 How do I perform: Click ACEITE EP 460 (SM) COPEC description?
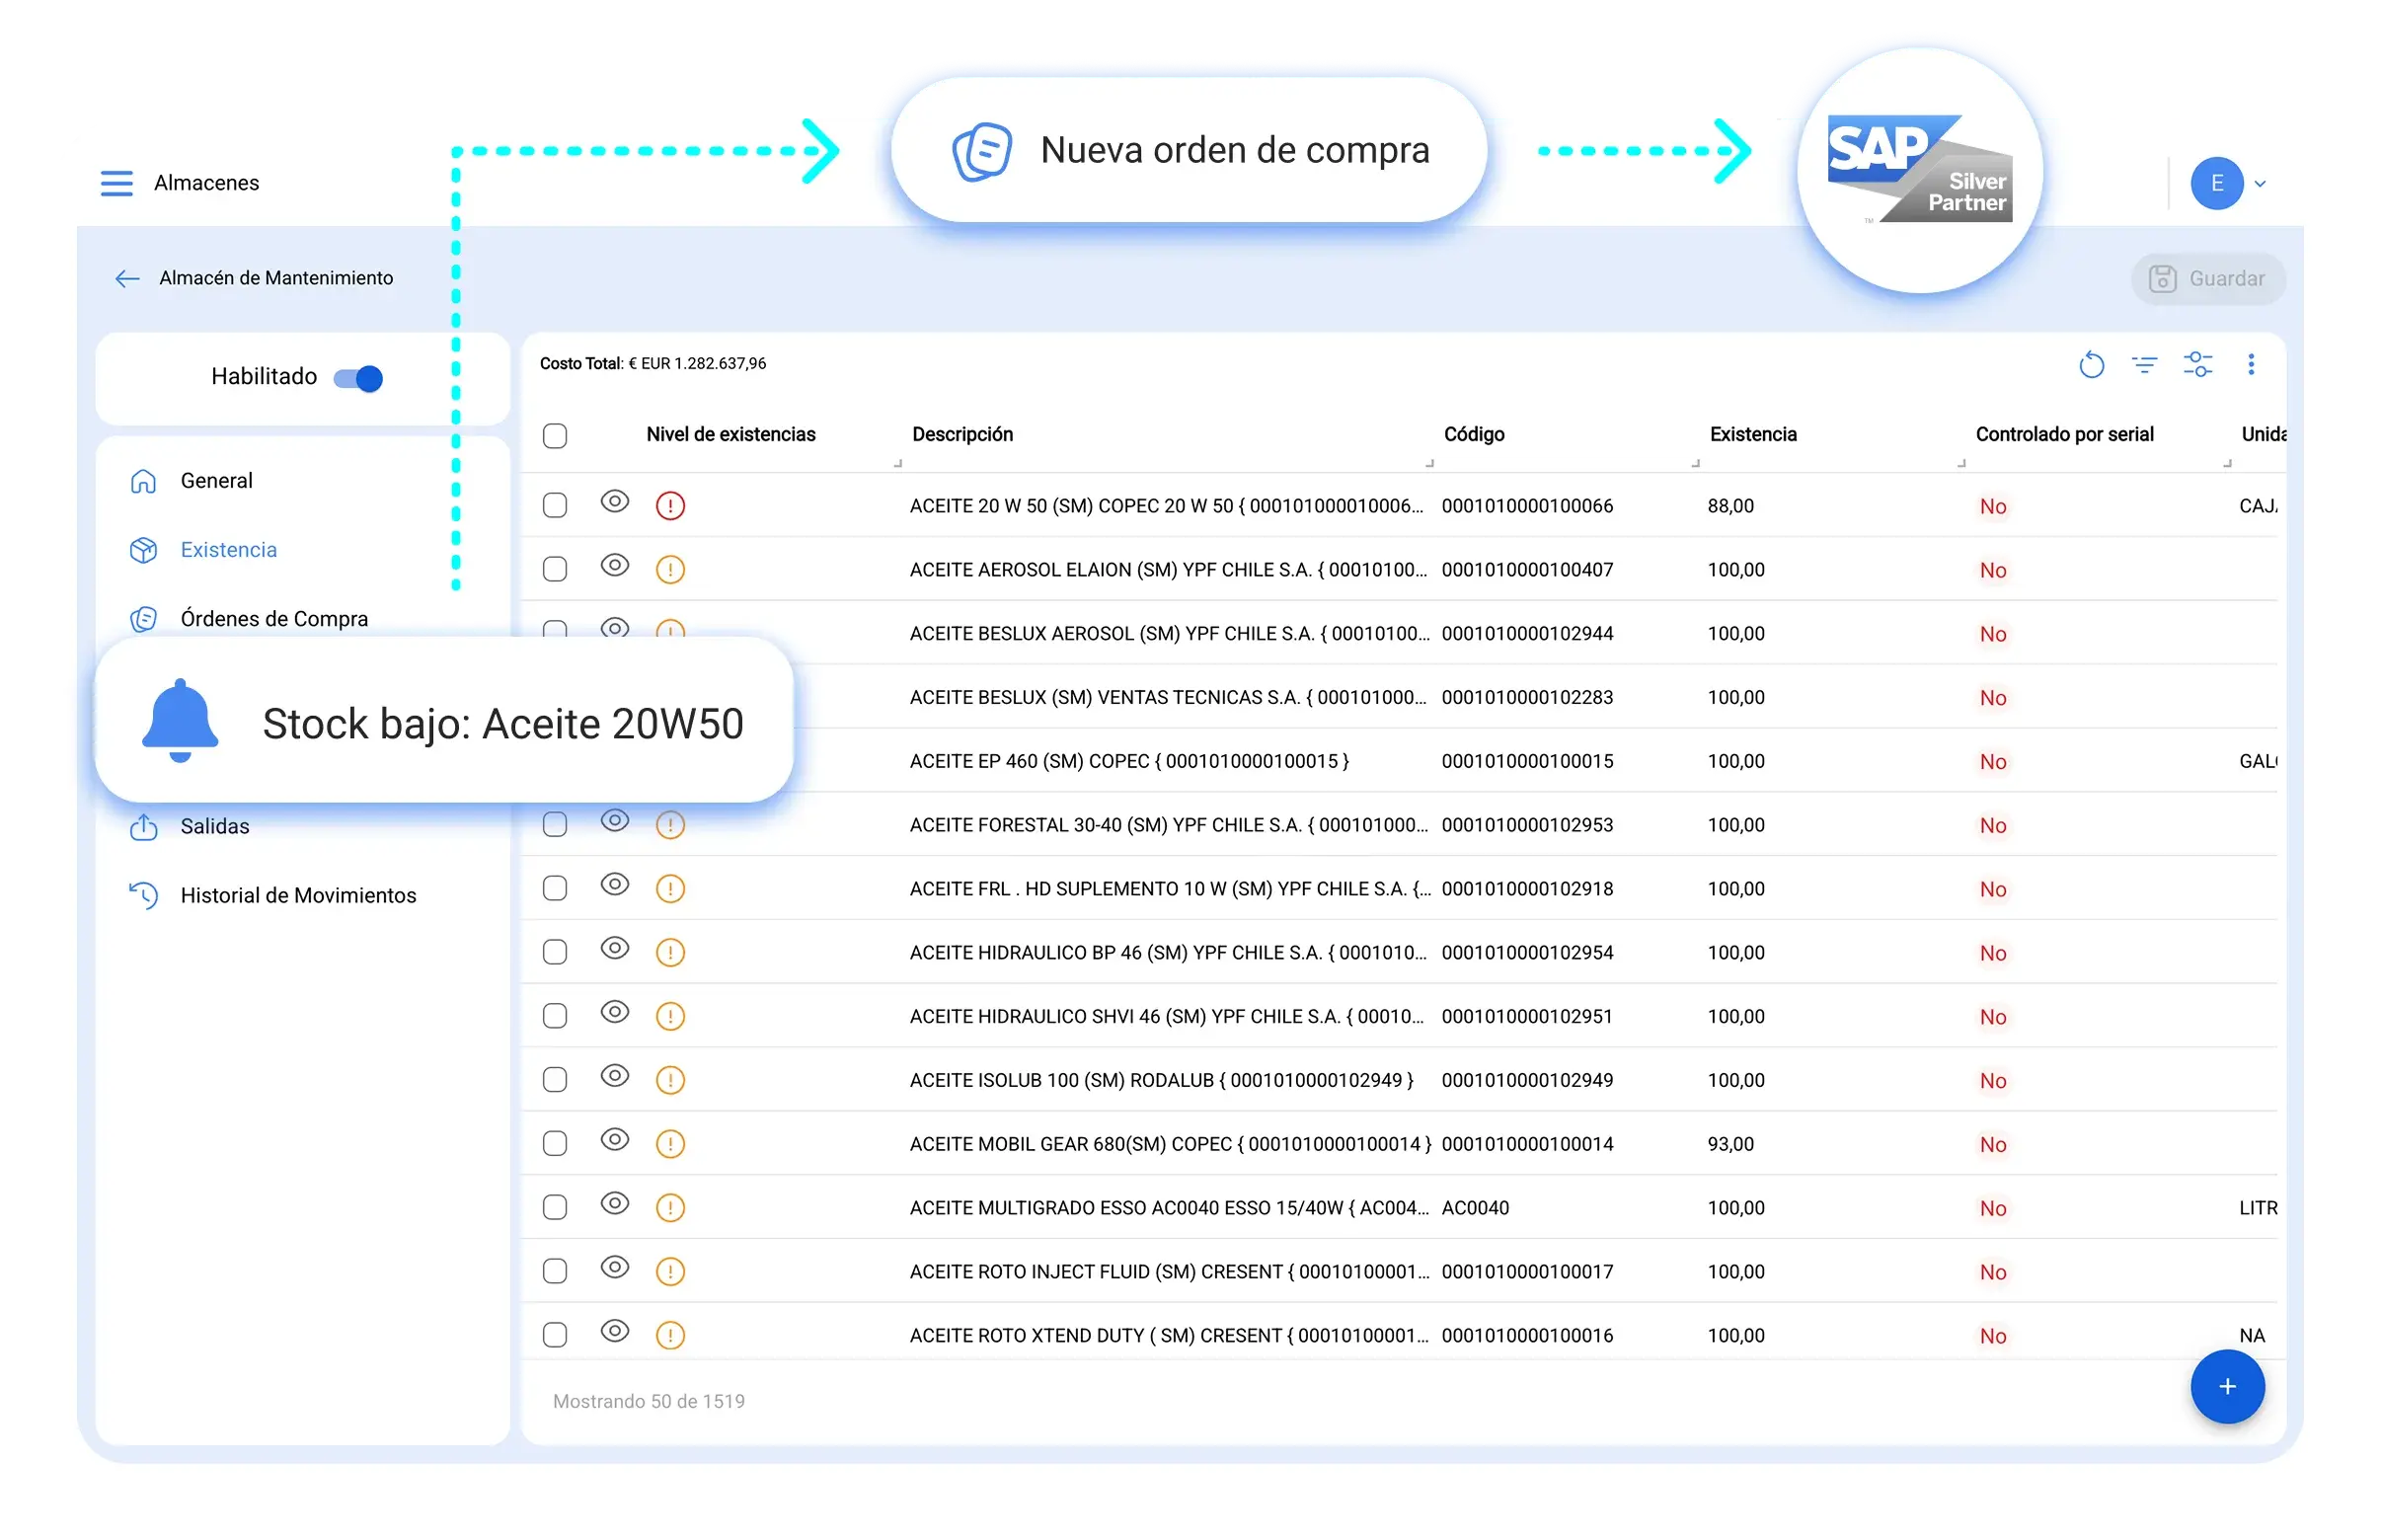tap(1128, 761)
